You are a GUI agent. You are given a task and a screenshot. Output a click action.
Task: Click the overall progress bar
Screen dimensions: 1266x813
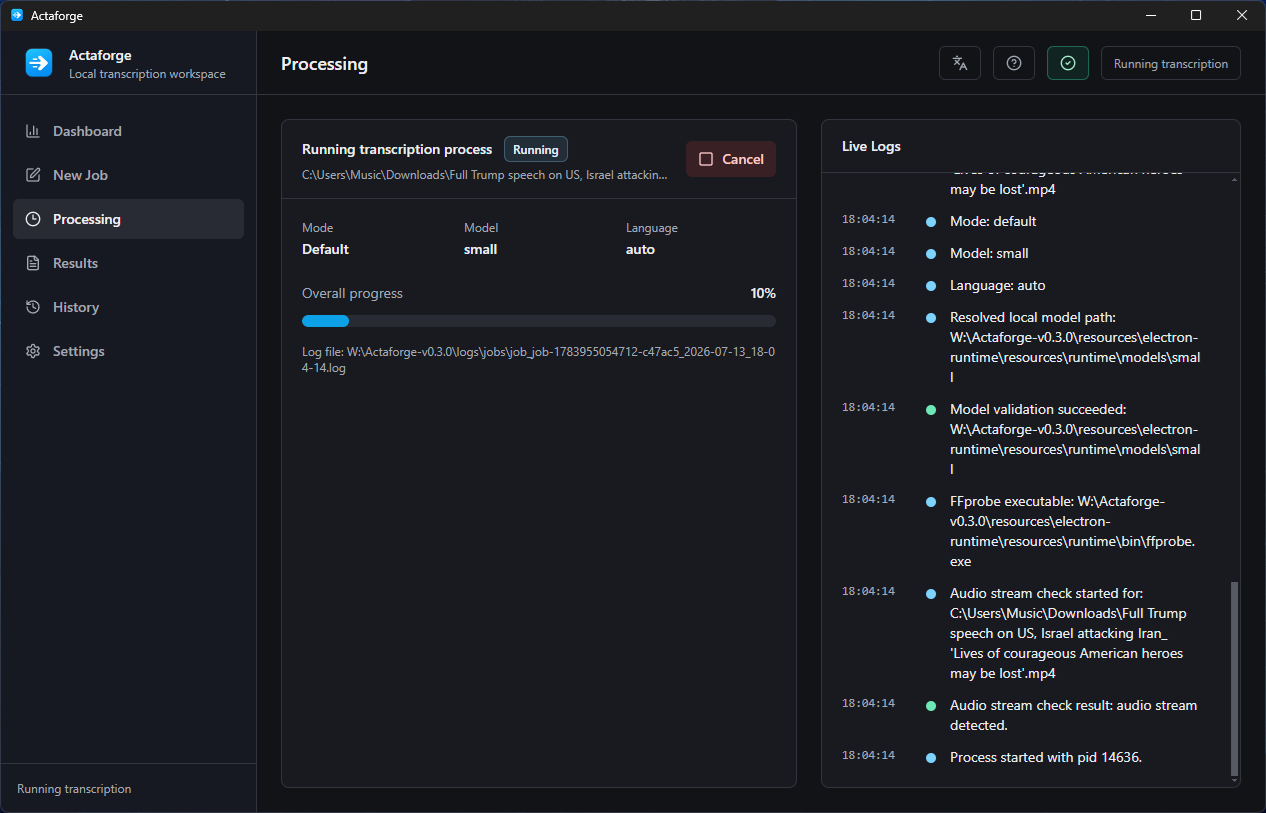coord(539,321)
